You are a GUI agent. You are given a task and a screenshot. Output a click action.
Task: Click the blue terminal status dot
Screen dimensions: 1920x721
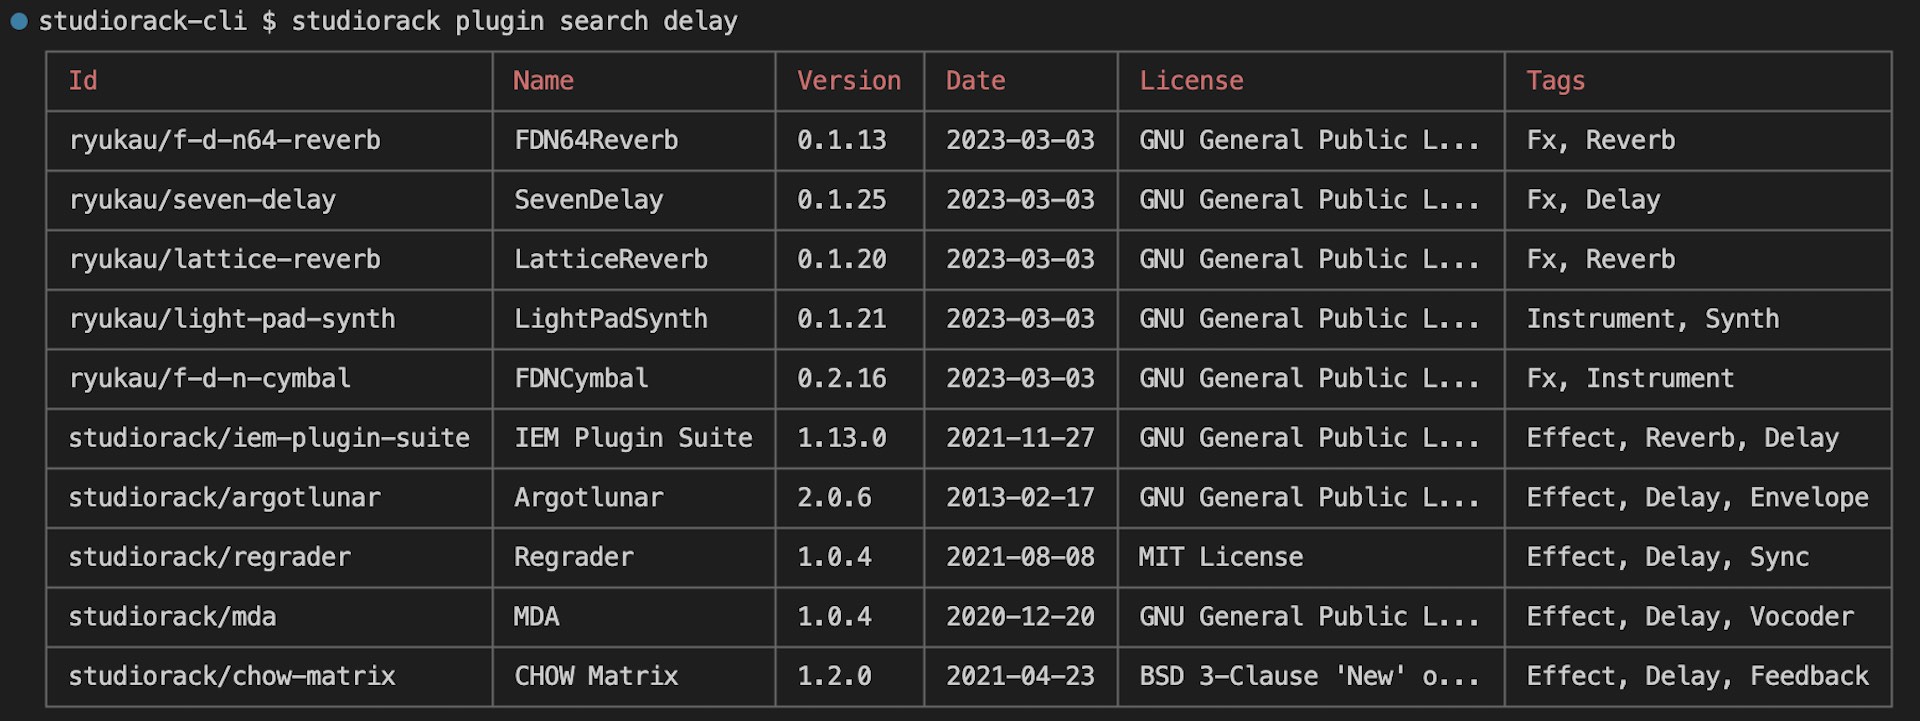click(x=18, y=21)
